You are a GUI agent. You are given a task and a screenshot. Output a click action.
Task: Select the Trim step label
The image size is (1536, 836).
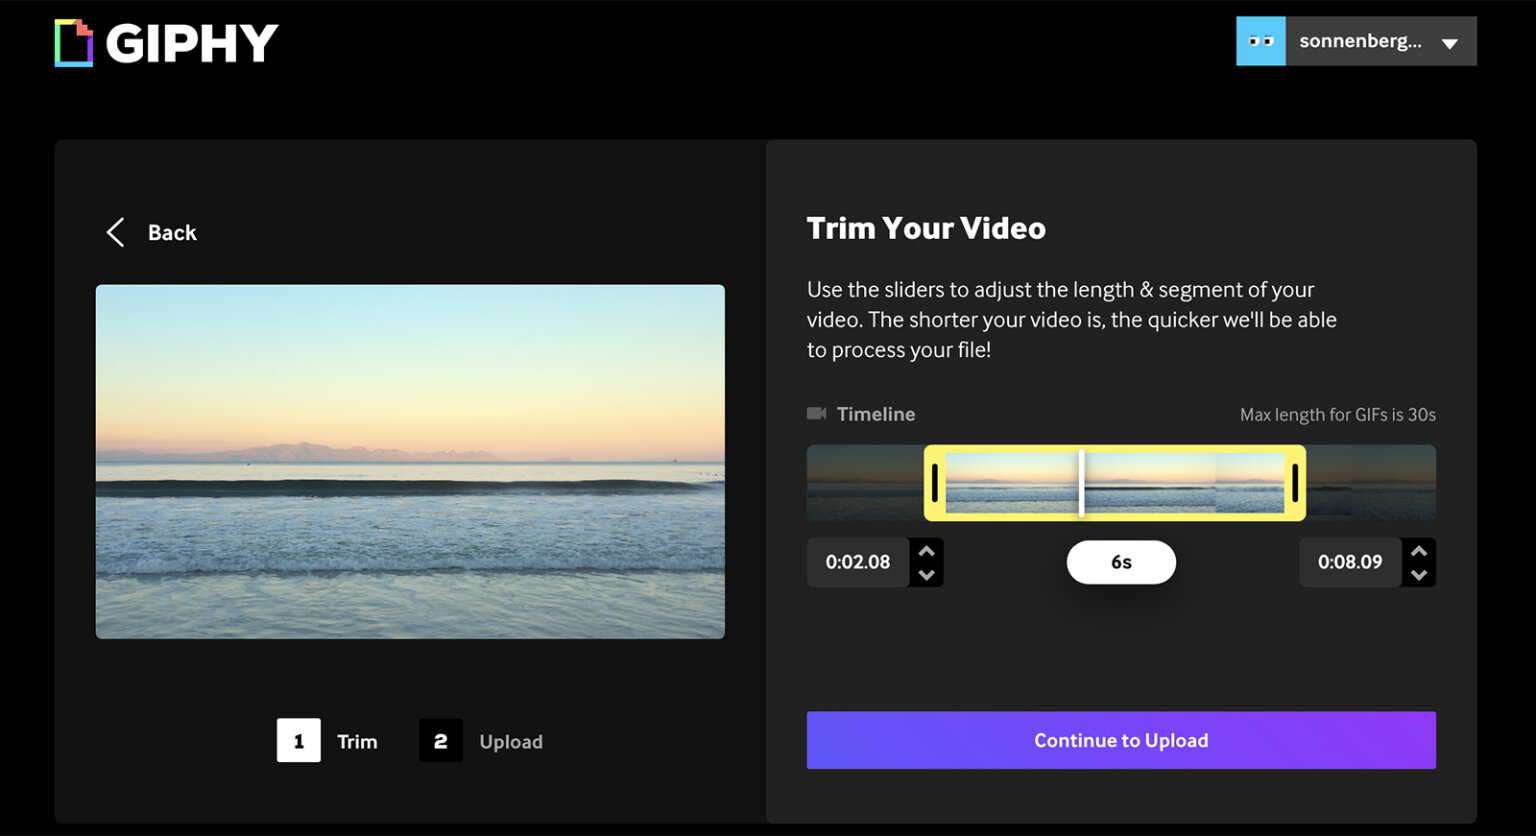pyautogui.click(x=356, y=741)
